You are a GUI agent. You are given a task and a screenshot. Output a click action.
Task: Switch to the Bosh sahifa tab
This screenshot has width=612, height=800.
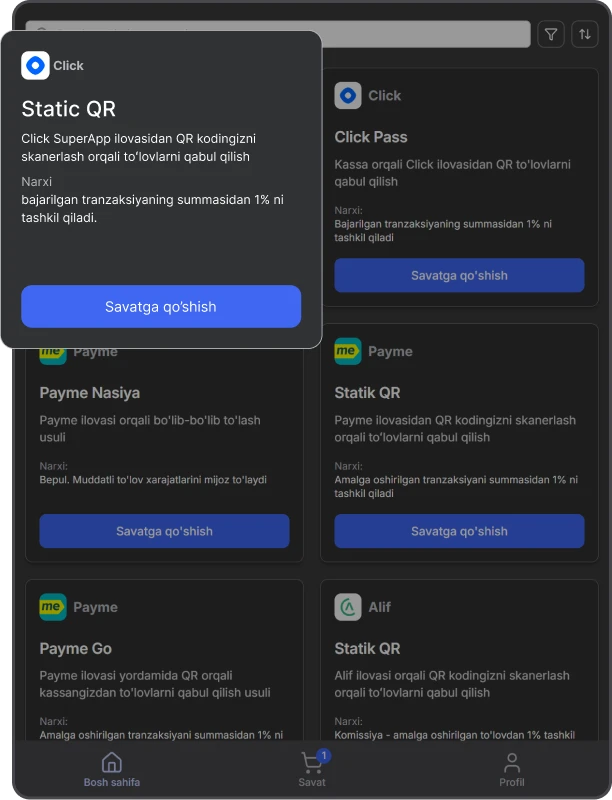click(x=112, y=770)
